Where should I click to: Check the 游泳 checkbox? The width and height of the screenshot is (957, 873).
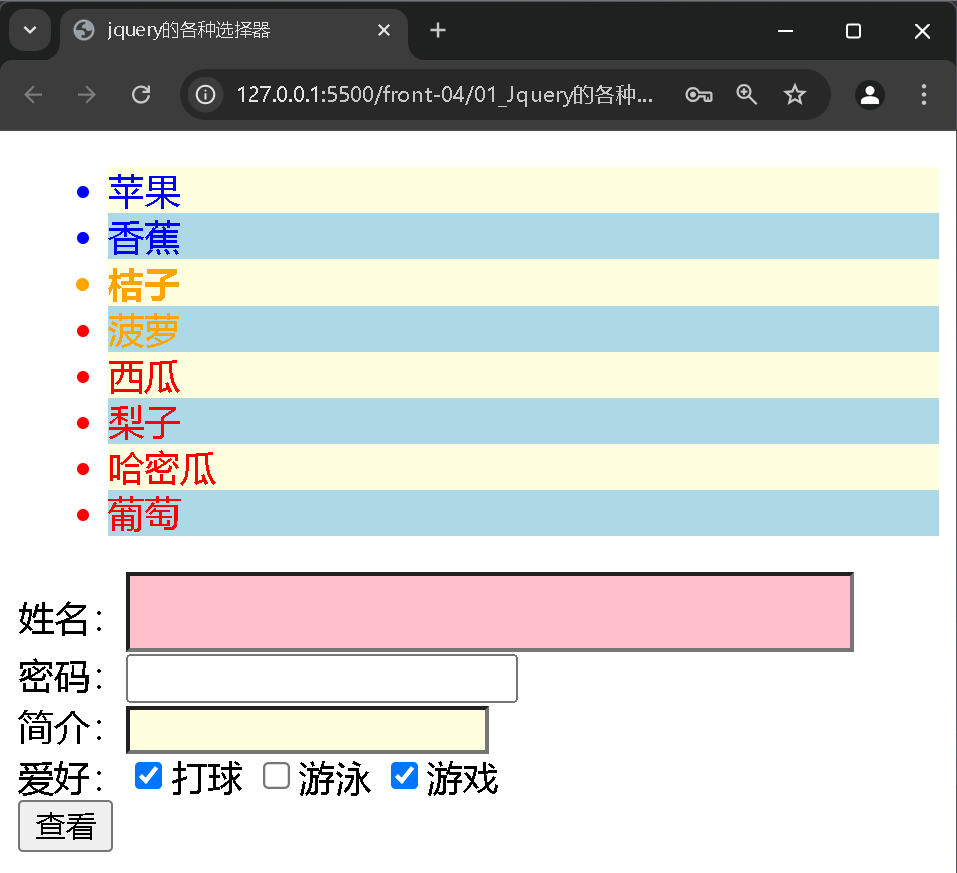[x=276, y=776]
